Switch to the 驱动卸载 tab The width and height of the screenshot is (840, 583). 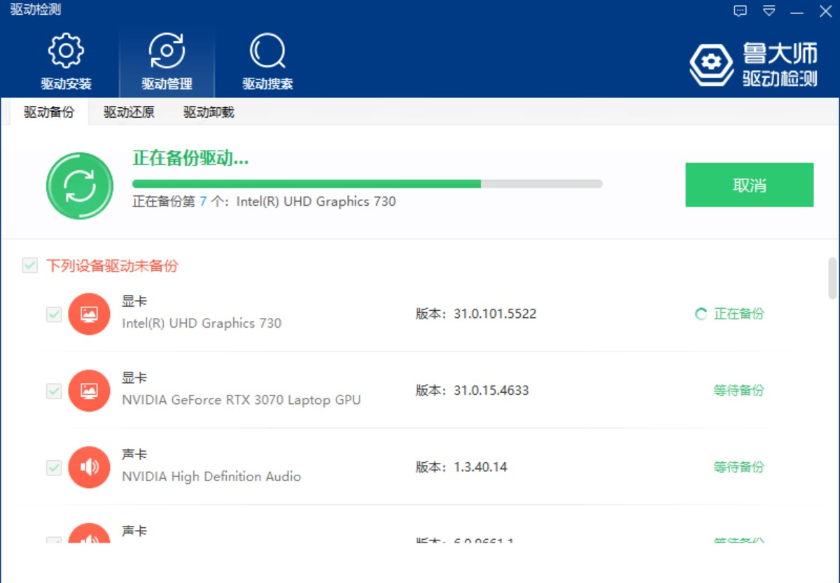[208, 112]
